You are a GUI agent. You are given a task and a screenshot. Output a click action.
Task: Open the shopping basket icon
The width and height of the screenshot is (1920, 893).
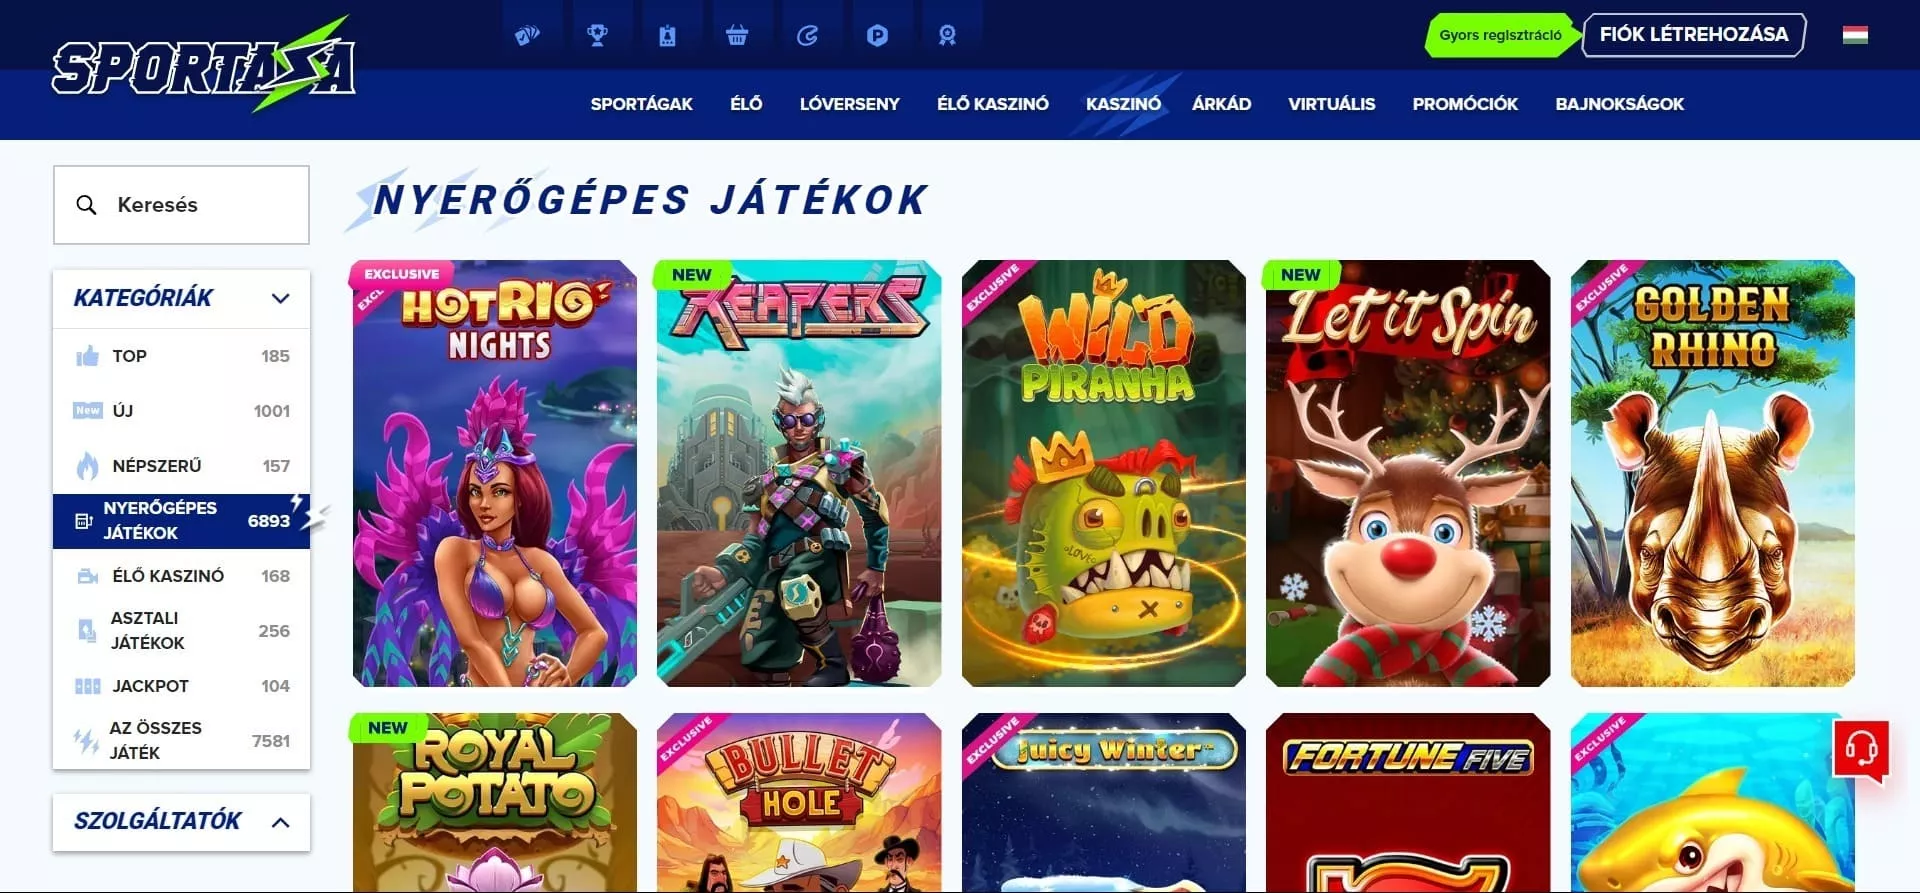point(737,36)
